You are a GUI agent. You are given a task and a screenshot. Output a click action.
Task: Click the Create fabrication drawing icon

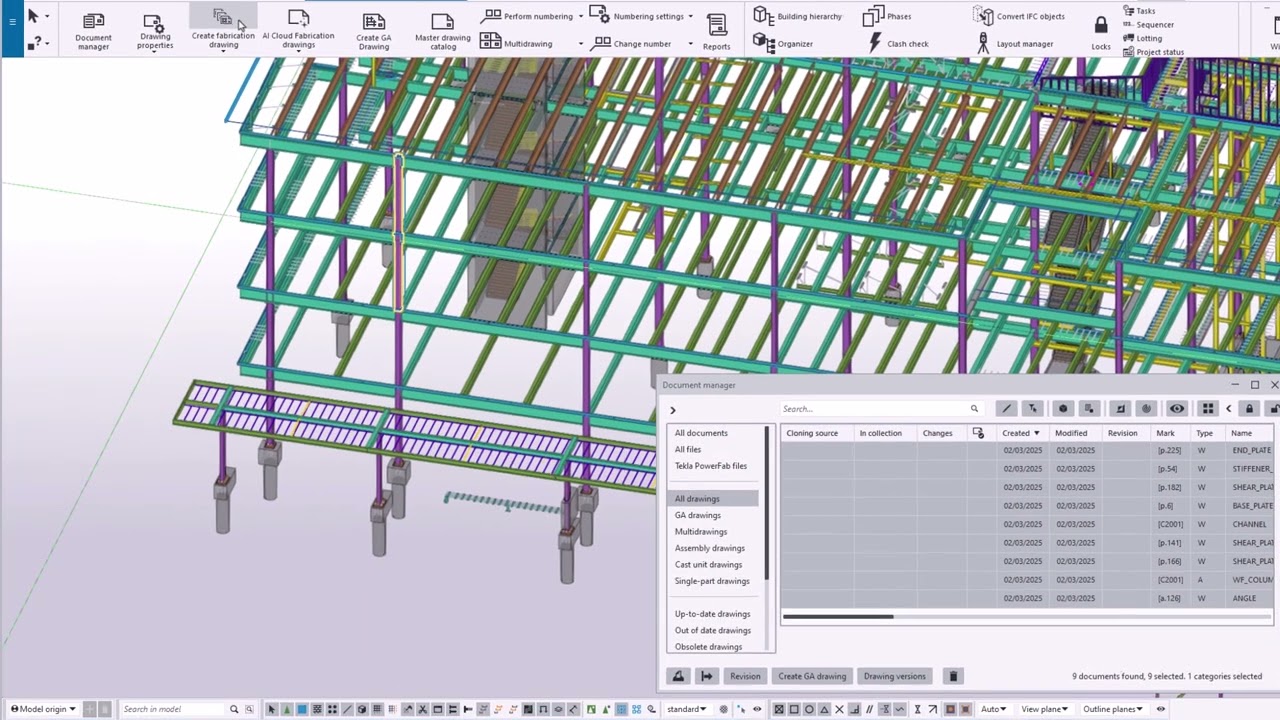[223, 19]
